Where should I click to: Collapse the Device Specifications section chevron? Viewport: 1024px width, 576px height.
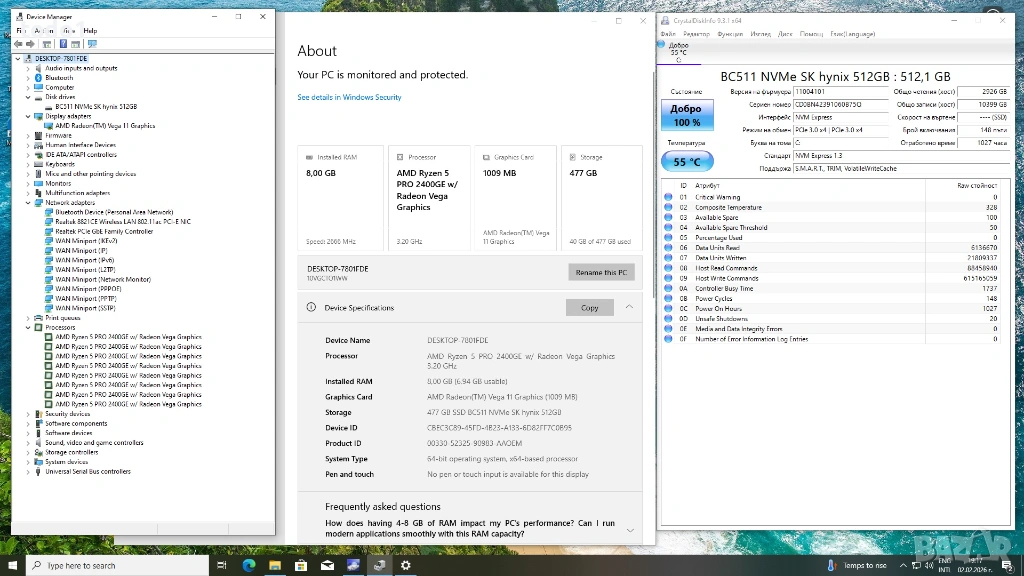pos(629,307)
